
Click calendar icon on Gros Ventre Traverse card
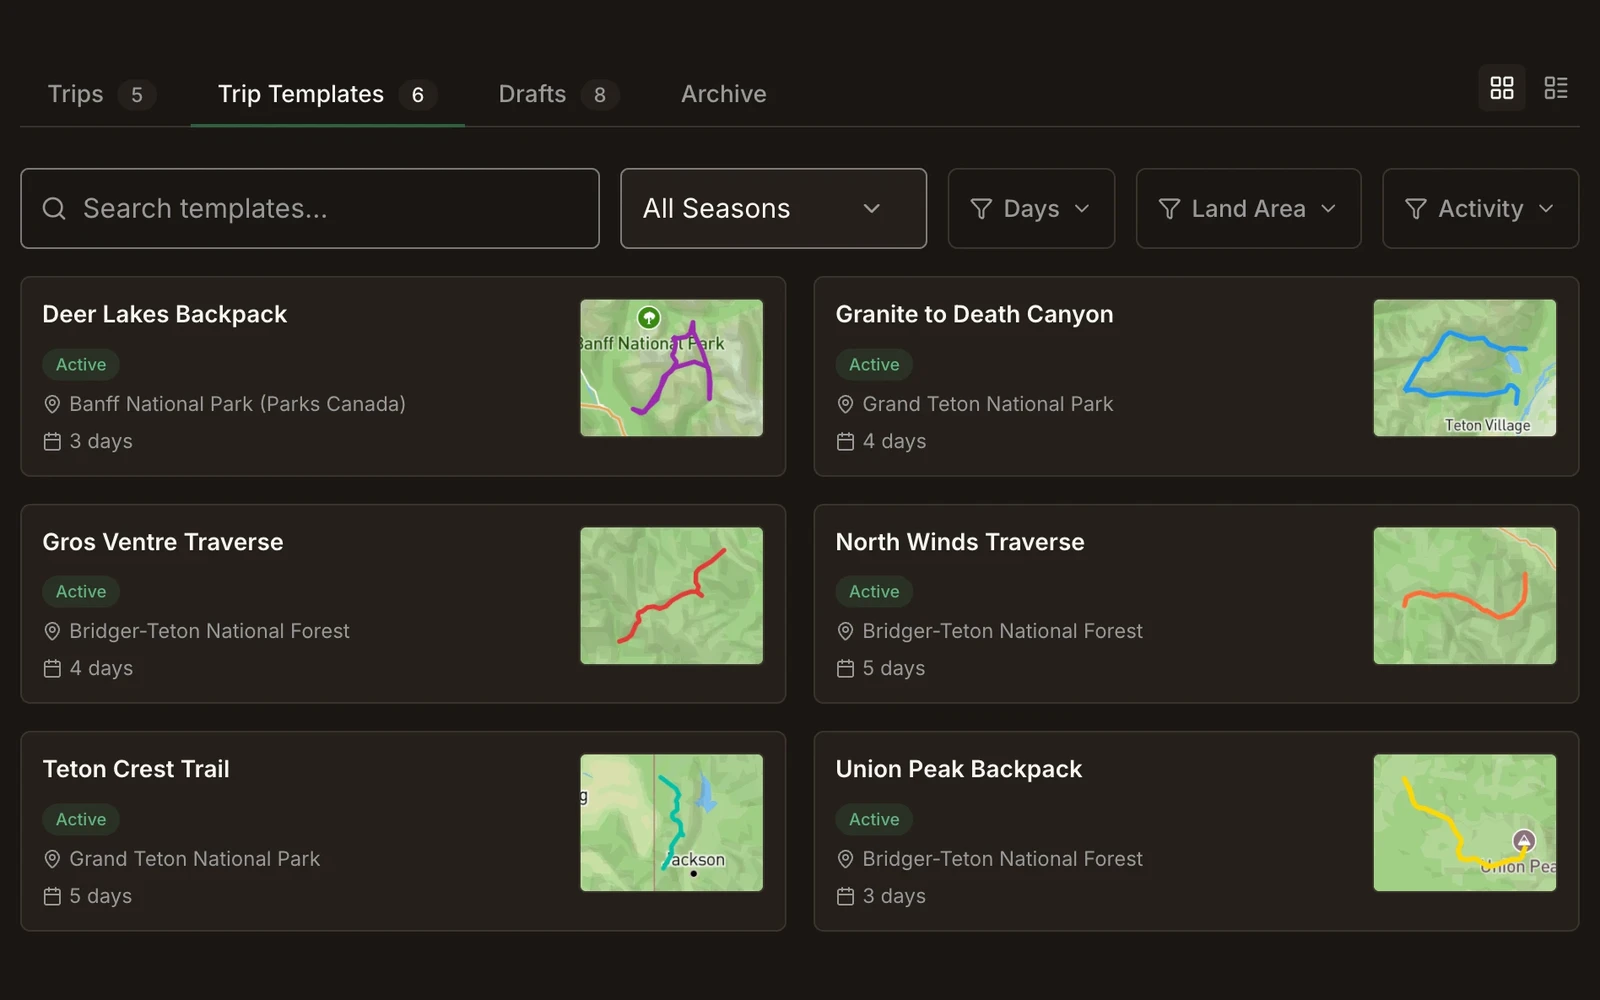coord(52,668)
